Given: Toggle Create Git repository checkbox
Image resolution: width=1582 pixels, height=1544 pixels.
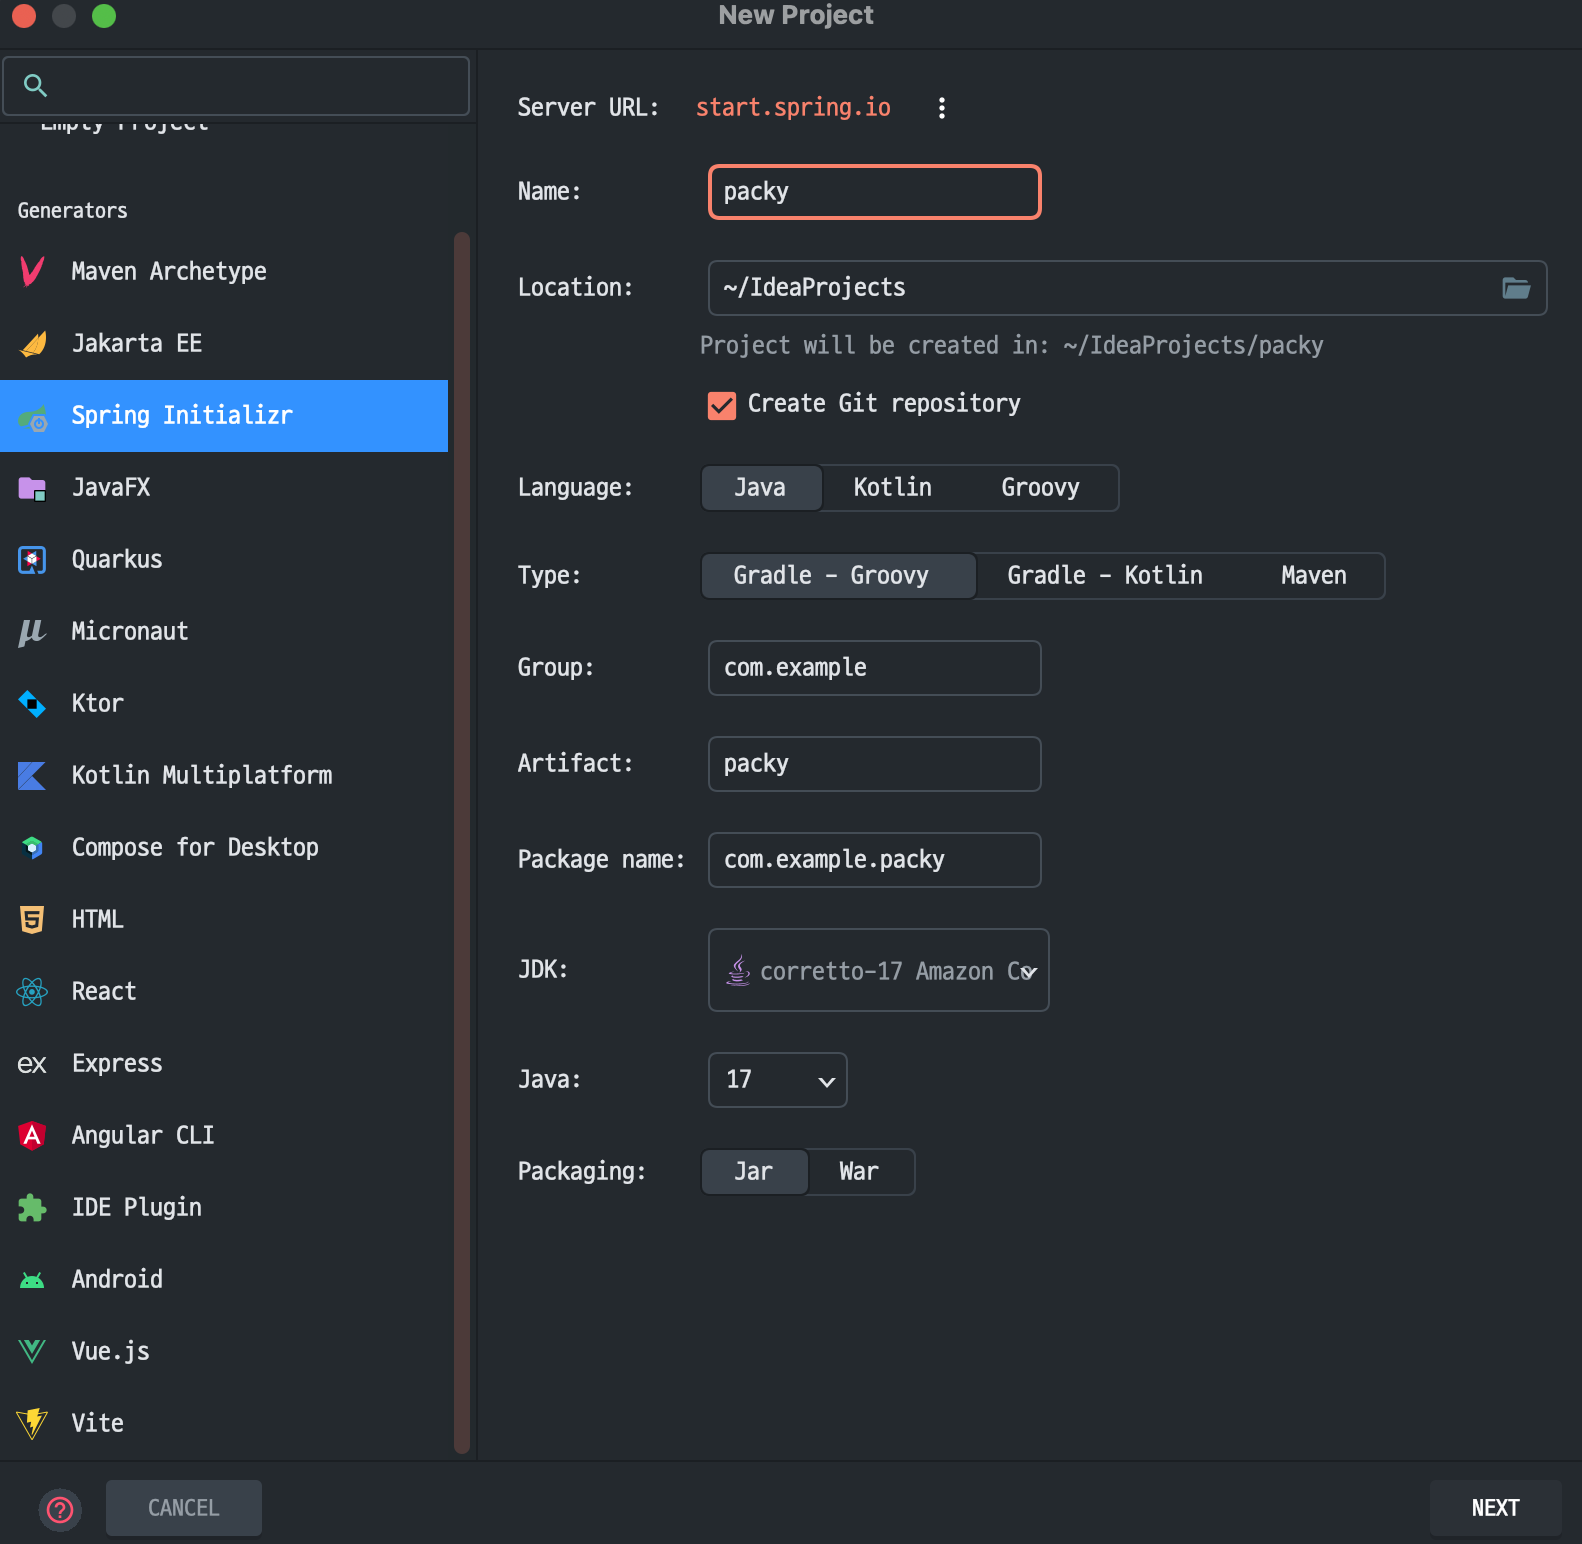Looking at the screenshot, I should (x=722, y=405).
